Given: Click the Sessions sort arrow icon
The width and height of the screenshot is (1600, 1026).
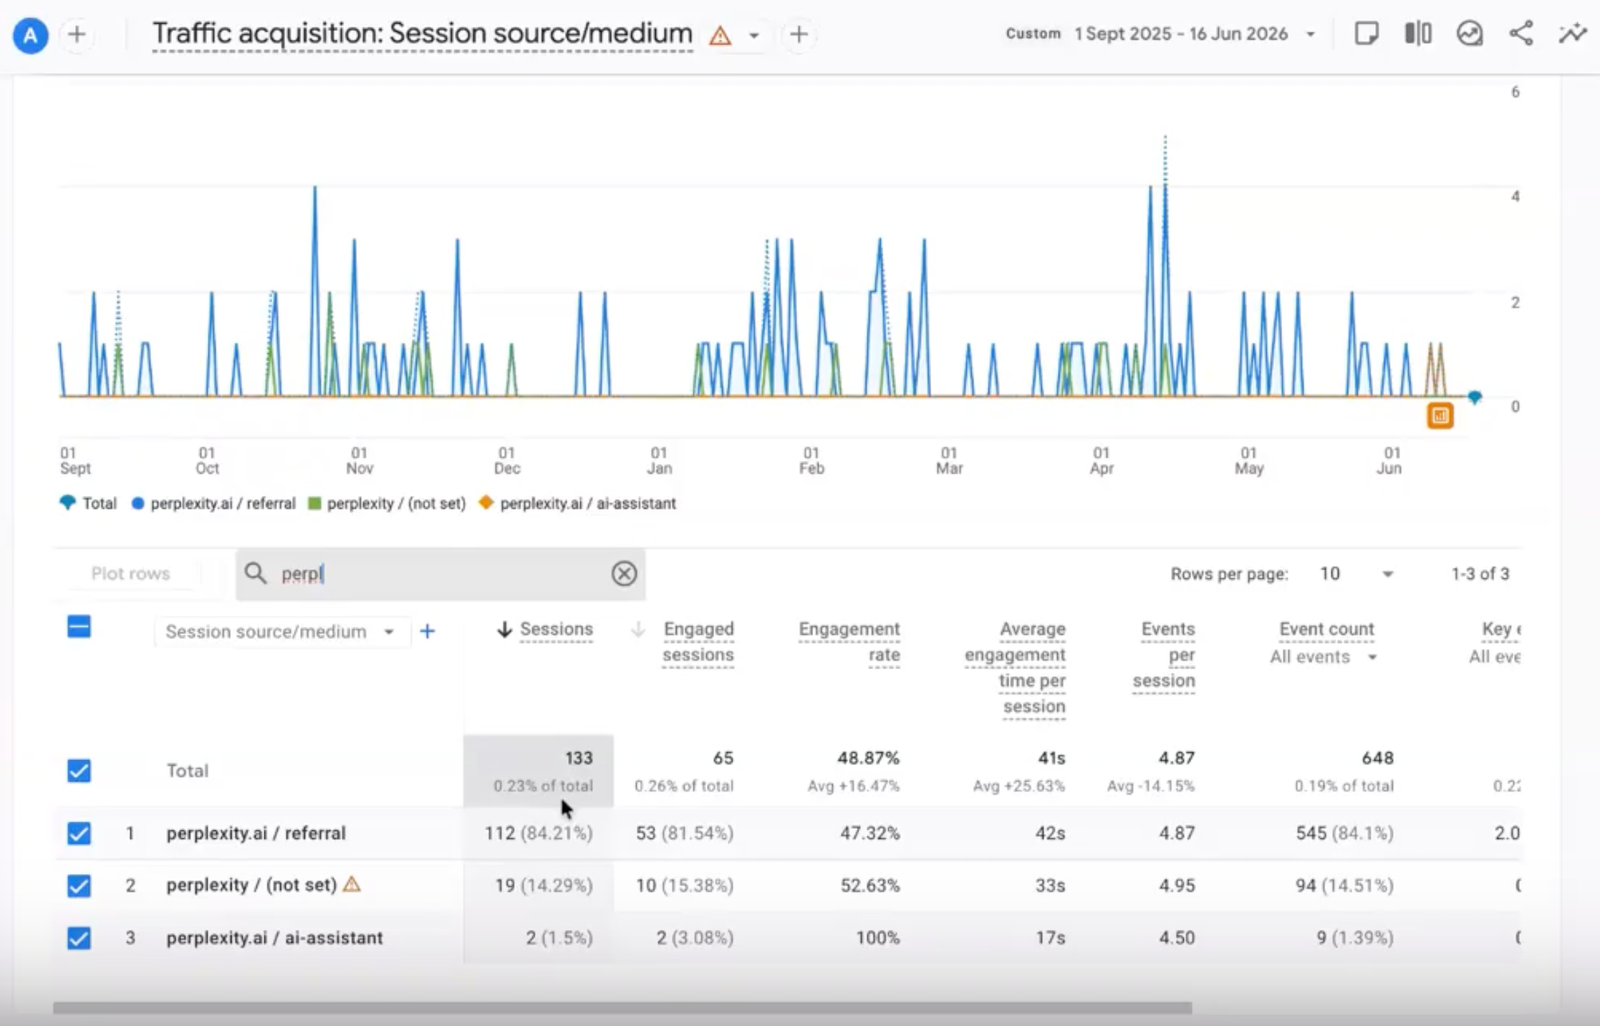Looking at the screenshot, I should [x=505, y=629].
